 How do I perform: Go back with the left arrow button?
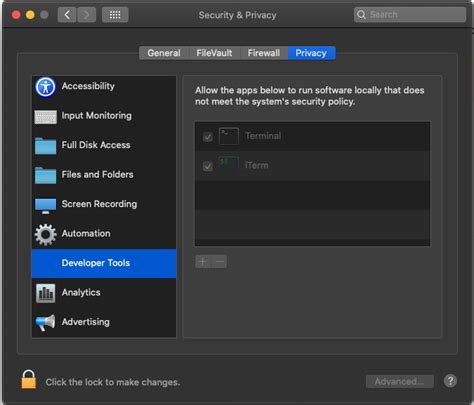67,15
